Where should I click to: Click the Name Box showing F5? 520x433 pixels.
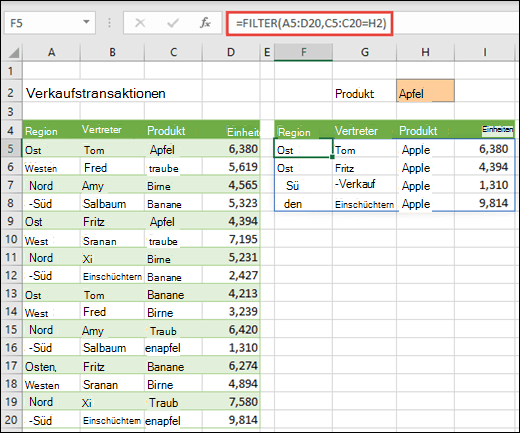tap(50, 23)
